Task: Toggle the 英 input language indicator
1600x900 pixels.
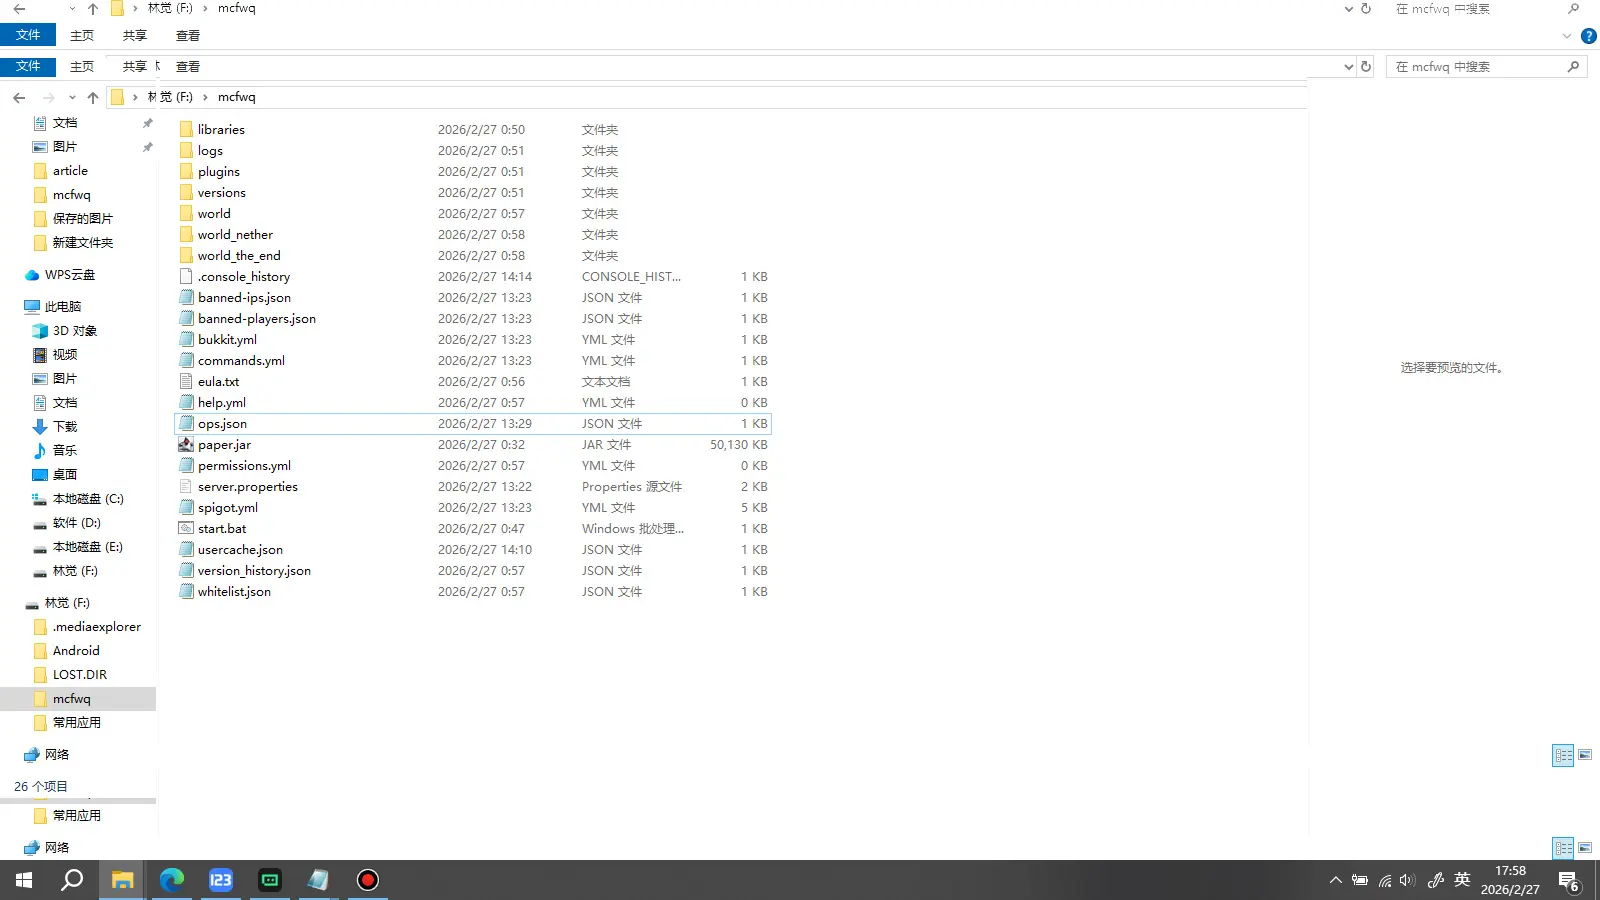Action: click(1462, 880)
